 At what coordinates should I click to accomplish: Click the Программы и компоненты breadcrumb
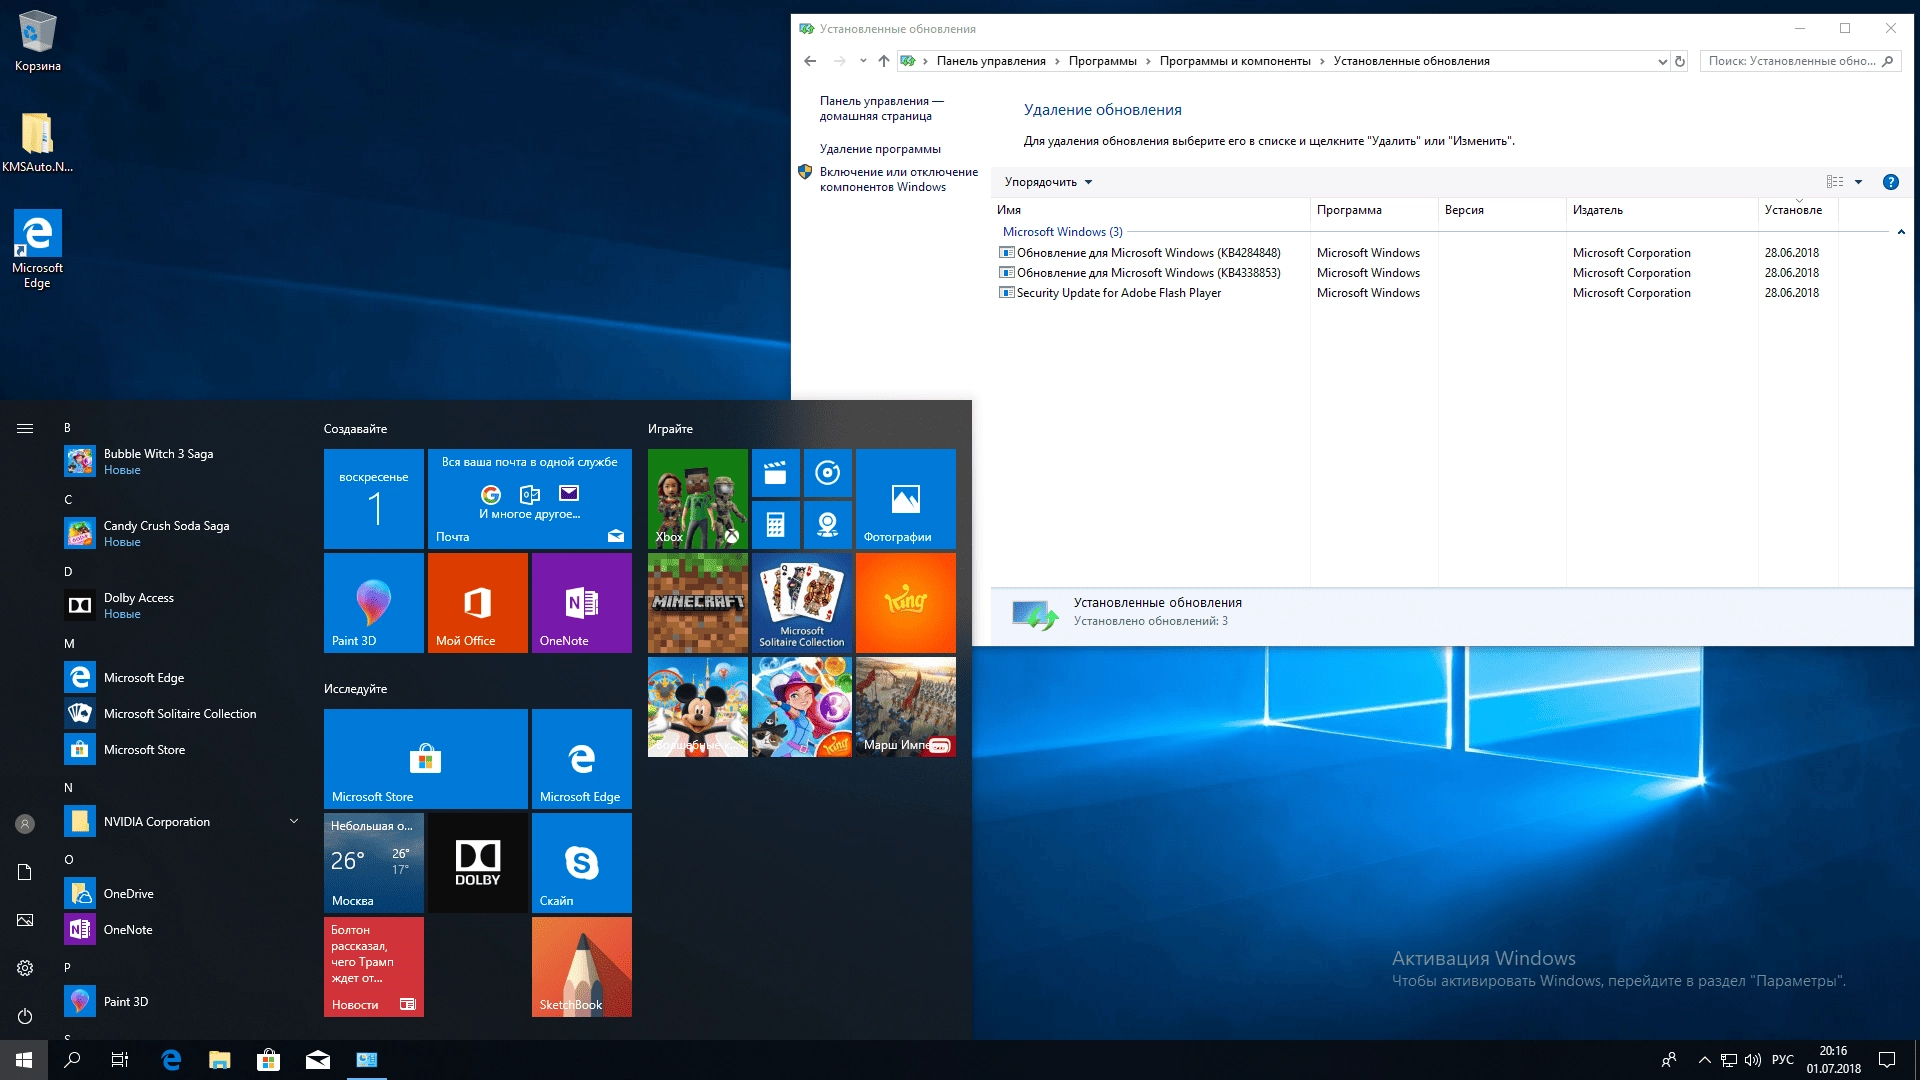[1235, 61]
